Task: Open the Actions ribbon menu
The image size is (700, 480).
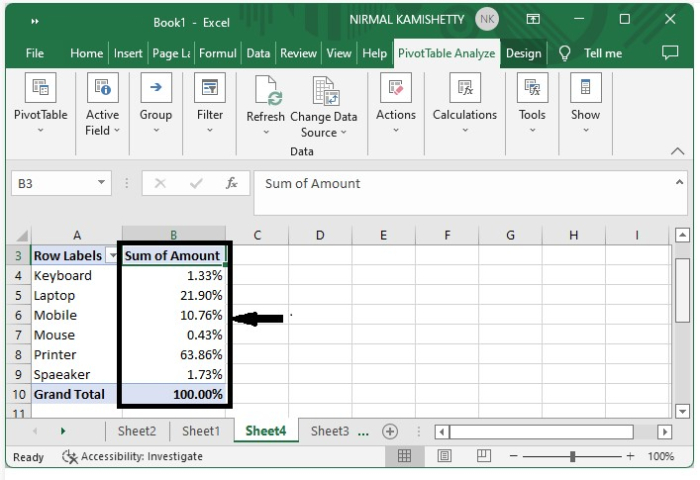Action: pos(396,104)
